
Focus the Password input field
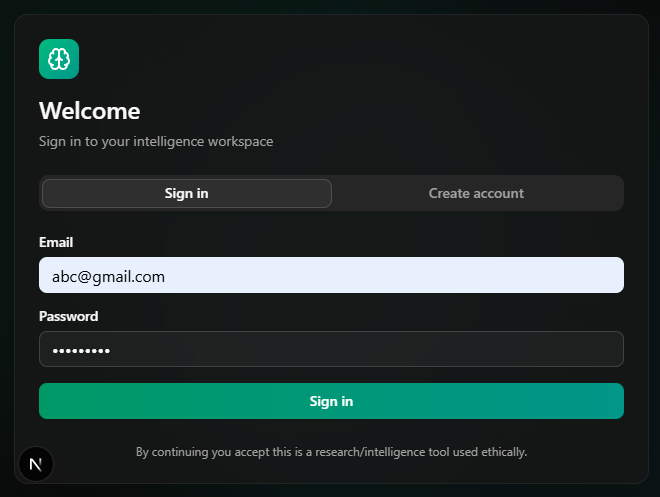pos(331,349)
